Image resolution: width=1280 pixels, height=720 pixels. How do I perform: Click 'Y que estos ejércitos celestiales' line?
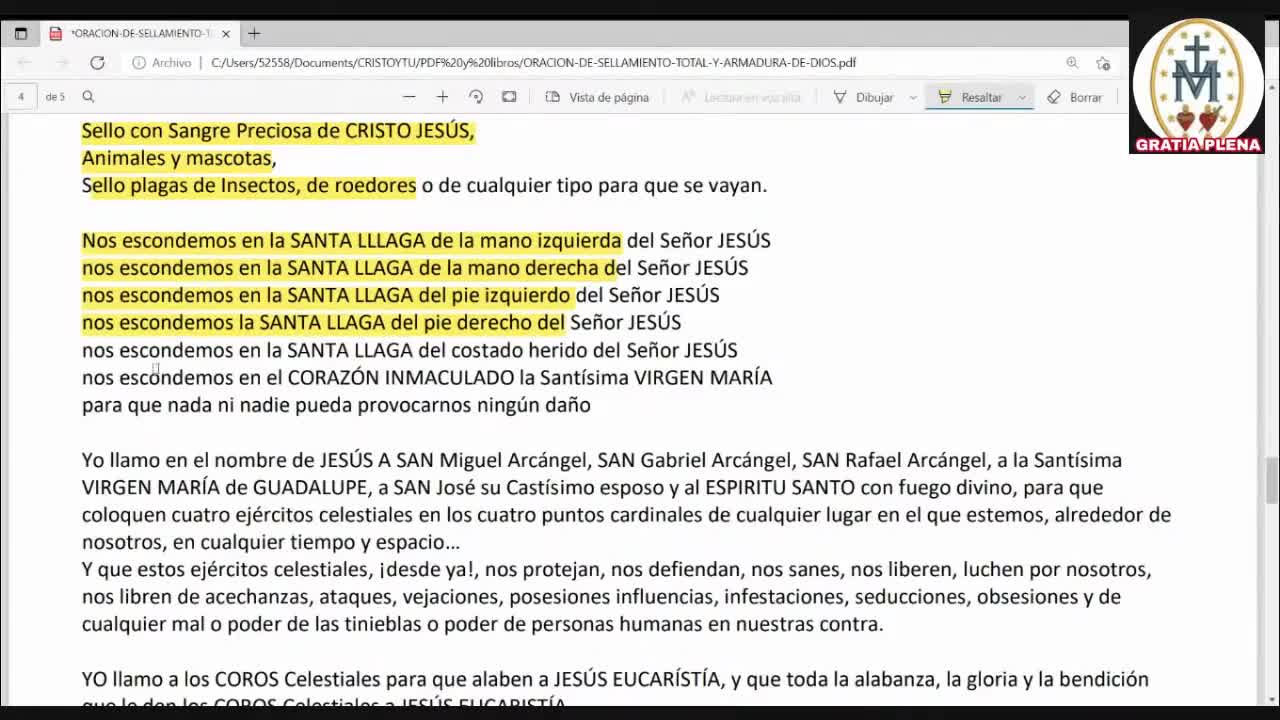point(617,569)
